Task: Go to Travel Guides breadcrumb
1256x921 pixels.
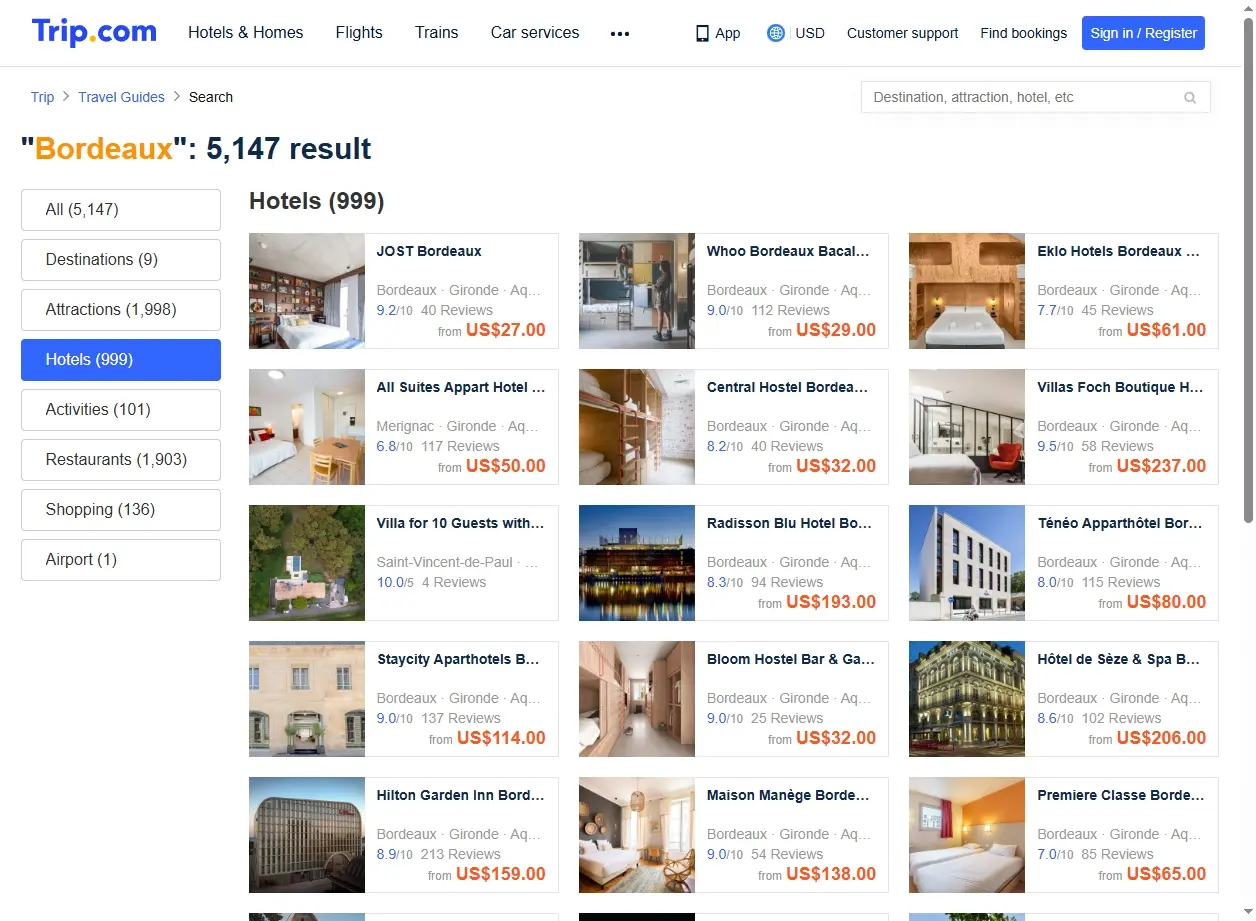Action: tap(121, 97)
